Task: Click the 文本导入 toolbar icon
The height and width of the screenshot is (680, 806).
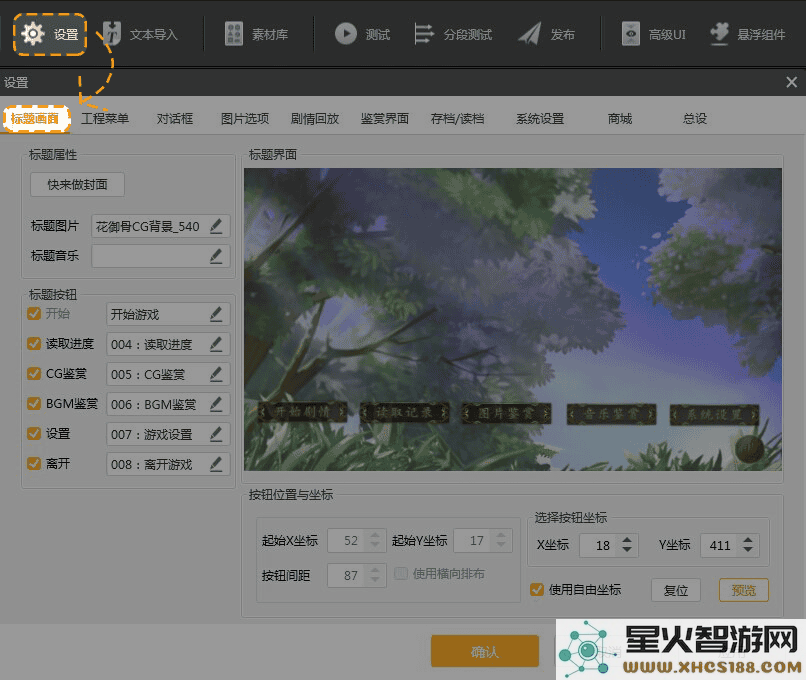Action: tap(112, 34)
